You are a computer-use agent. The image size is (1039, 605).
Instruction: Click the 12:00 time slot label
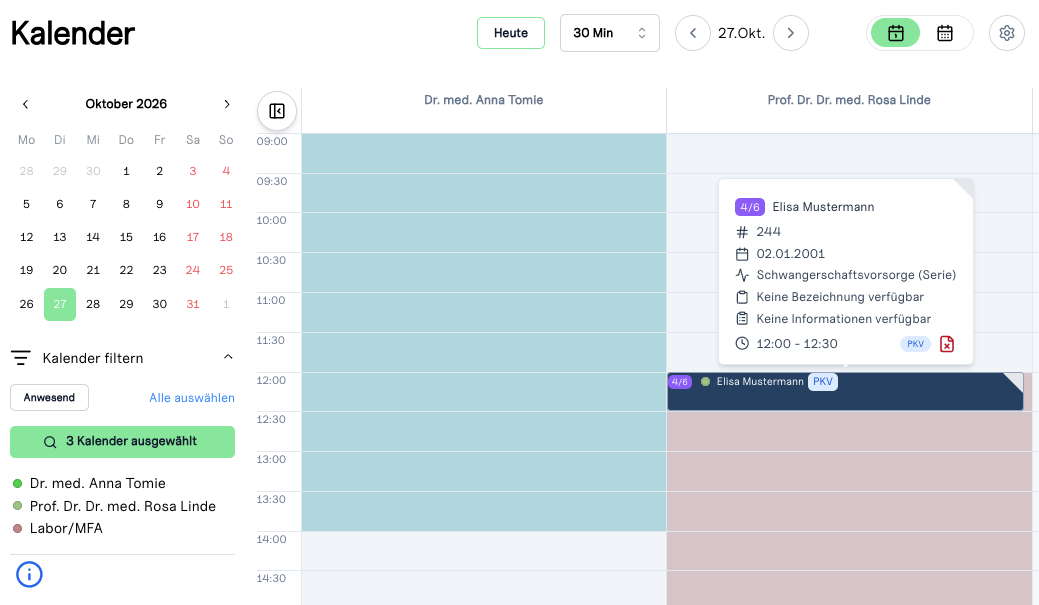pyautogui.click(x=272, y=380)
